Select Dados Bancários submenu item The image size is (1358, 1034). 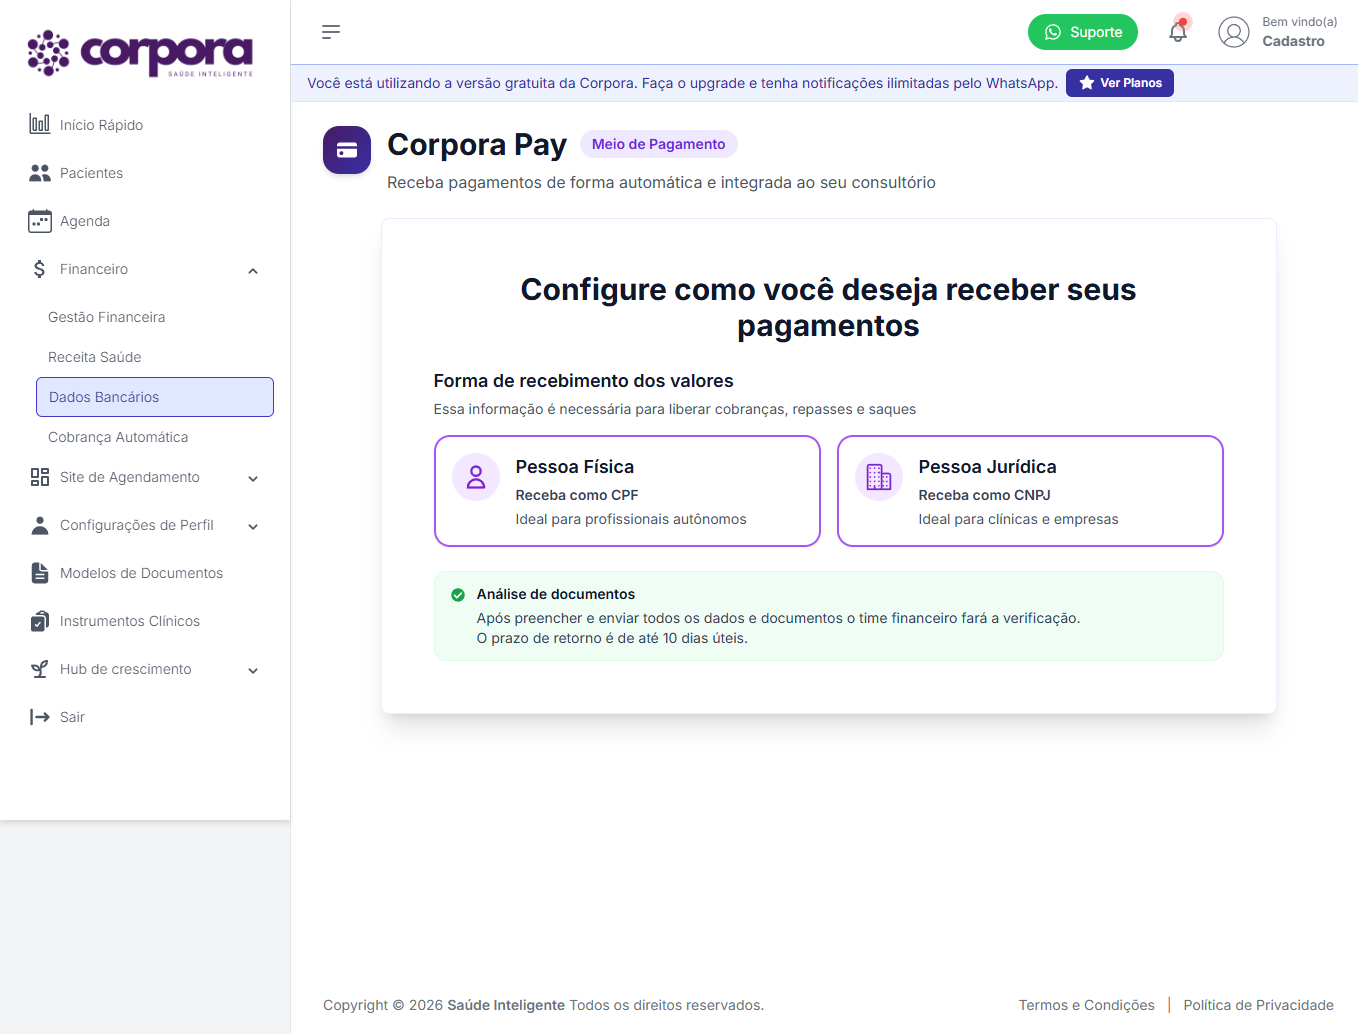coord(155,397)
